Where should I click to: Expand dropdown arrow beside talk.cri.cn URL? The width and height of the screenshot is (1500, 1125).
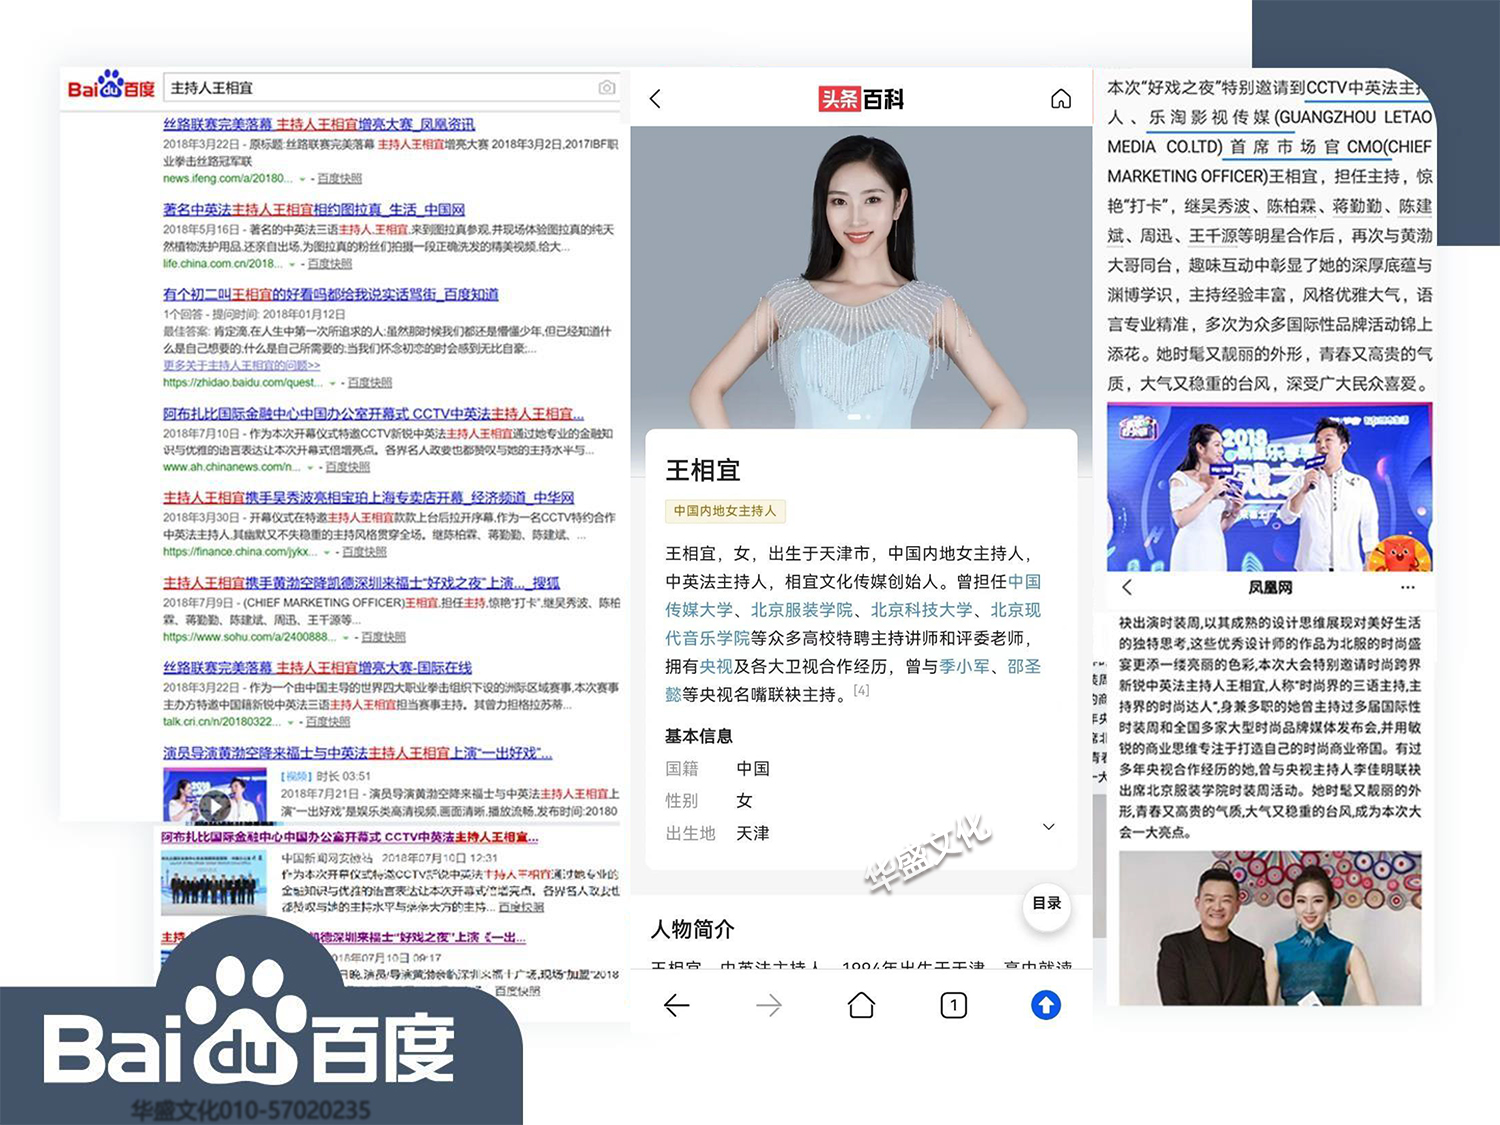[x=291, y=722]
